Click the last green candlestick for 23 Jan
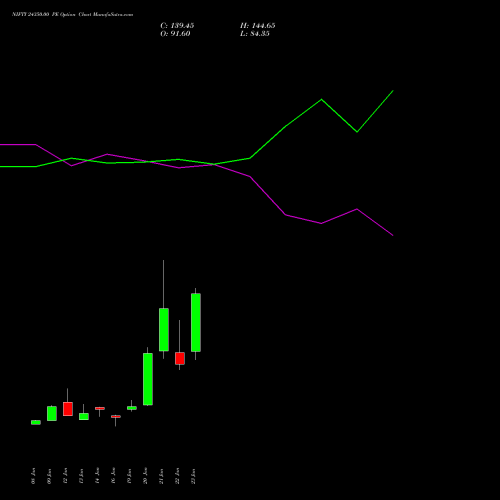 click(196, 322)
